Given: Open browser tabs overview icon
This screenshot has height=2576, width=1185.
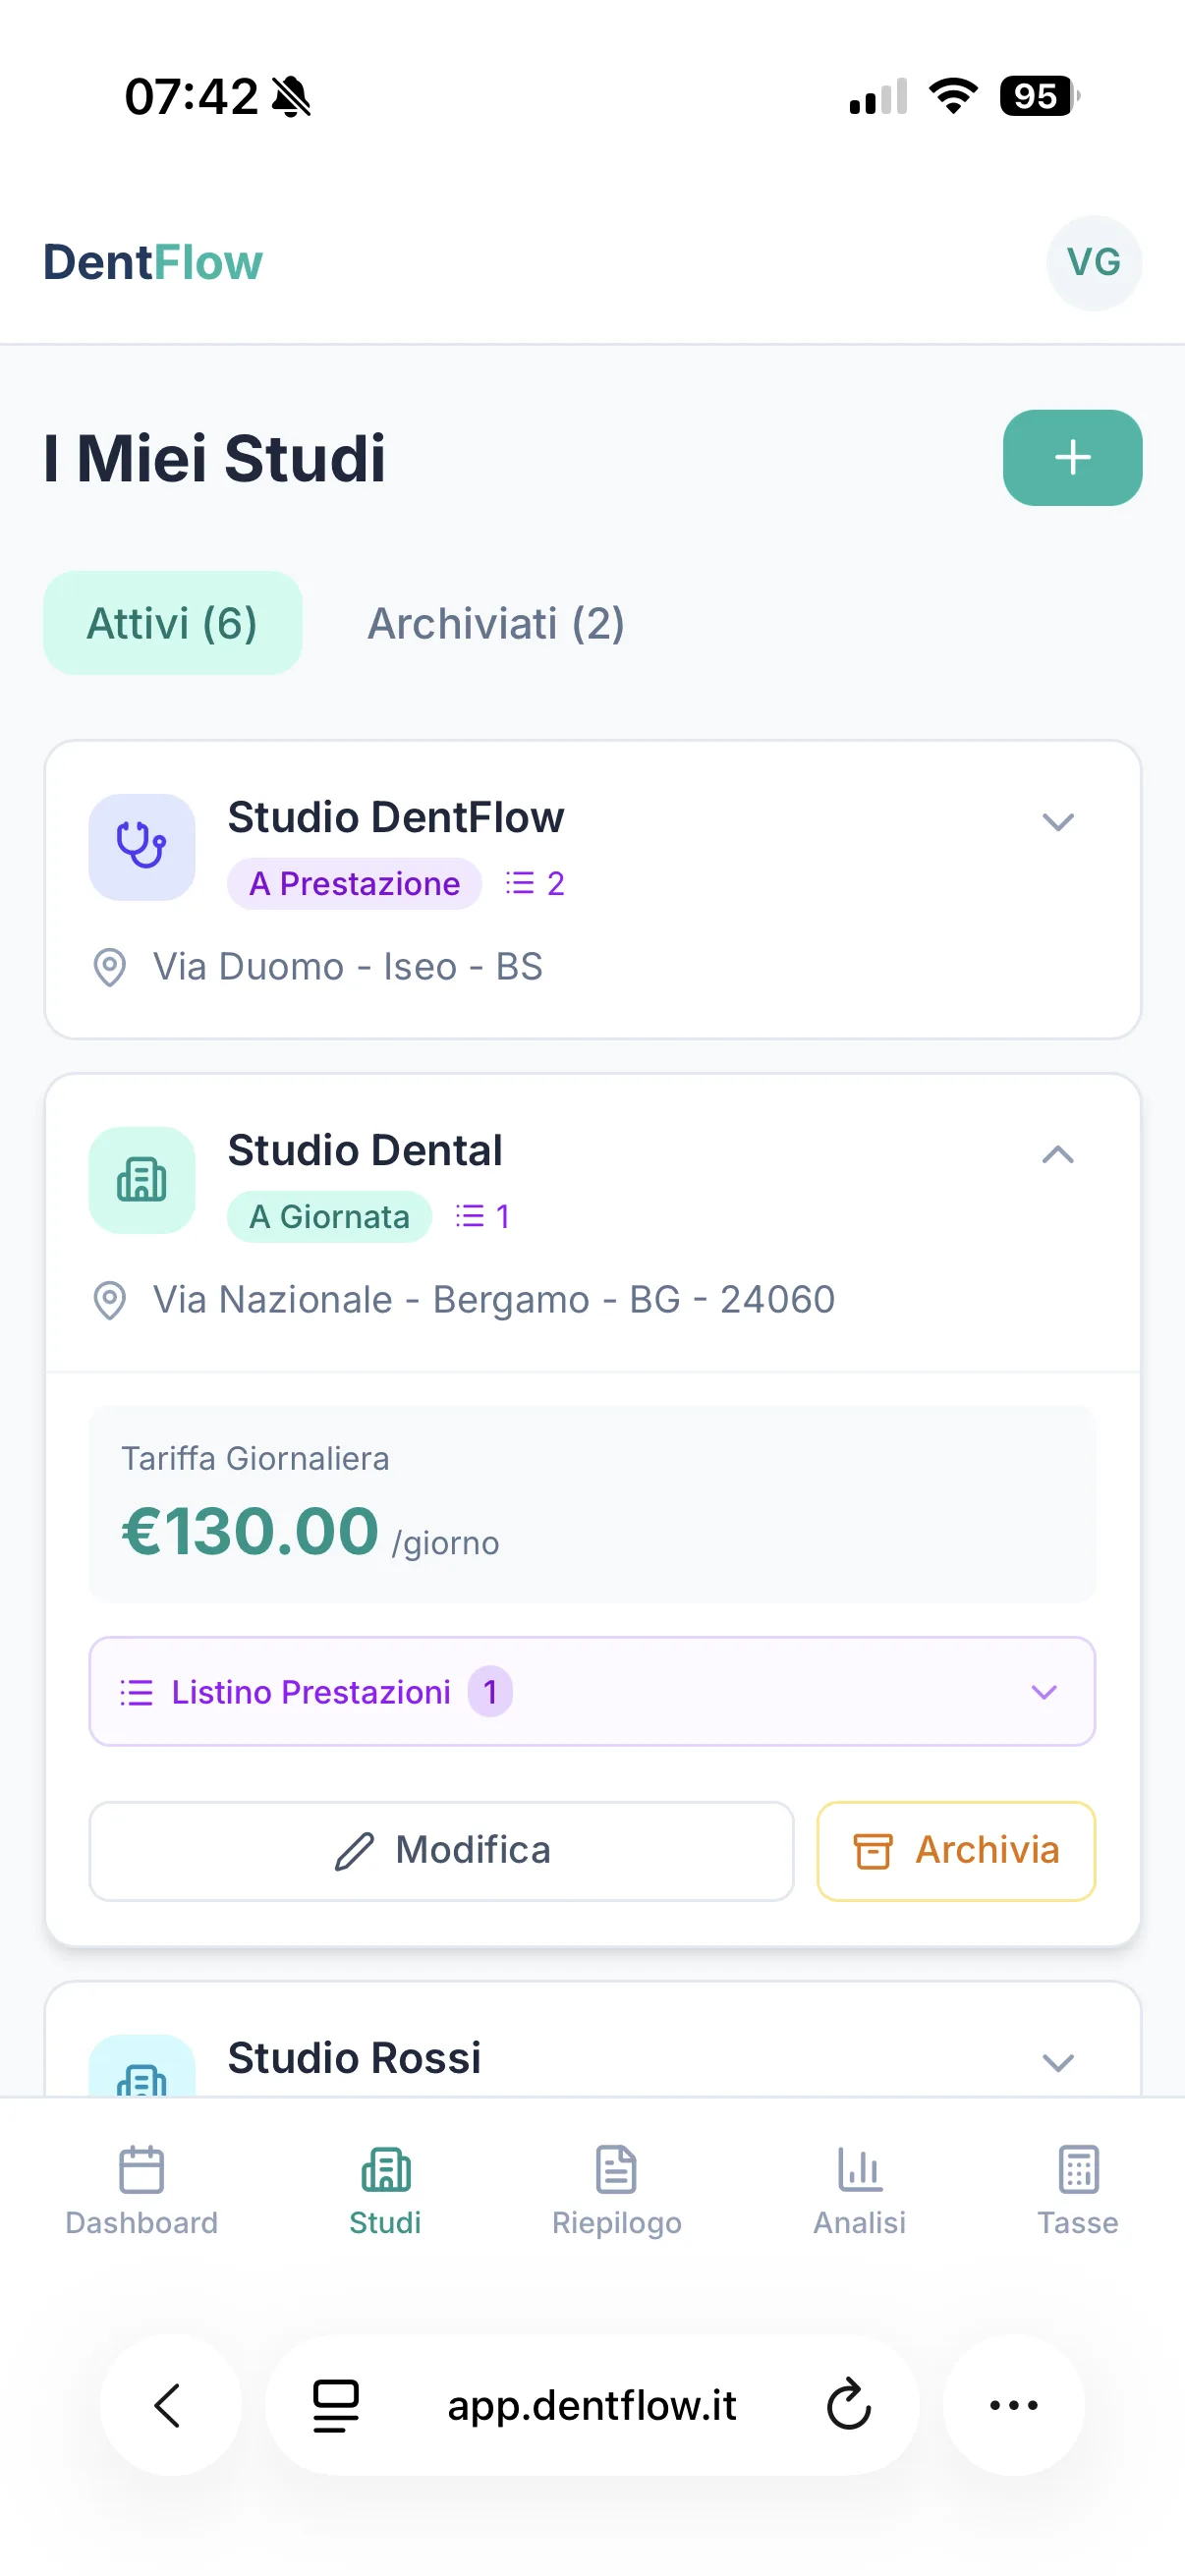Looking at the screenshot, I should pyautogui.click(x=336, y=2405).
